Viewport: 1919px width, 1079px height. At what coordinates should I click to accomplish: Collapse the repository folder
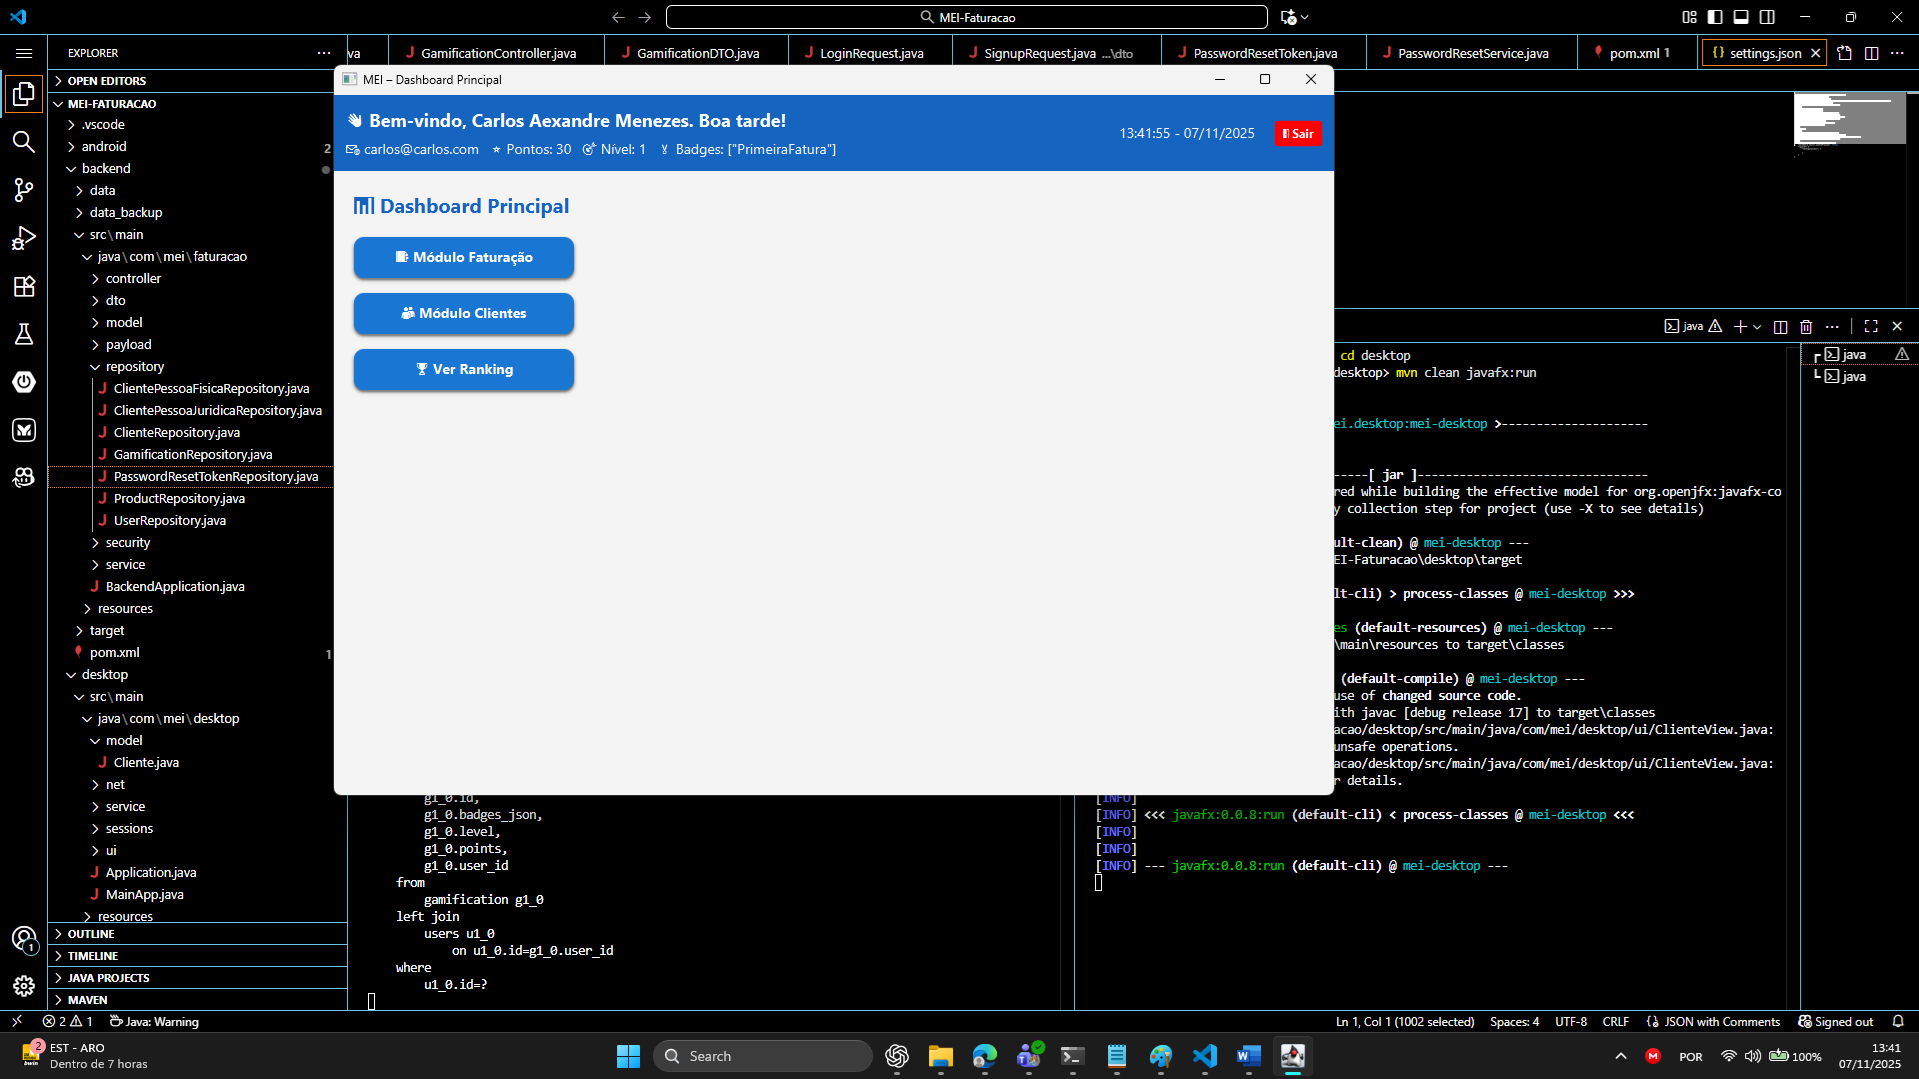[134, 367]
